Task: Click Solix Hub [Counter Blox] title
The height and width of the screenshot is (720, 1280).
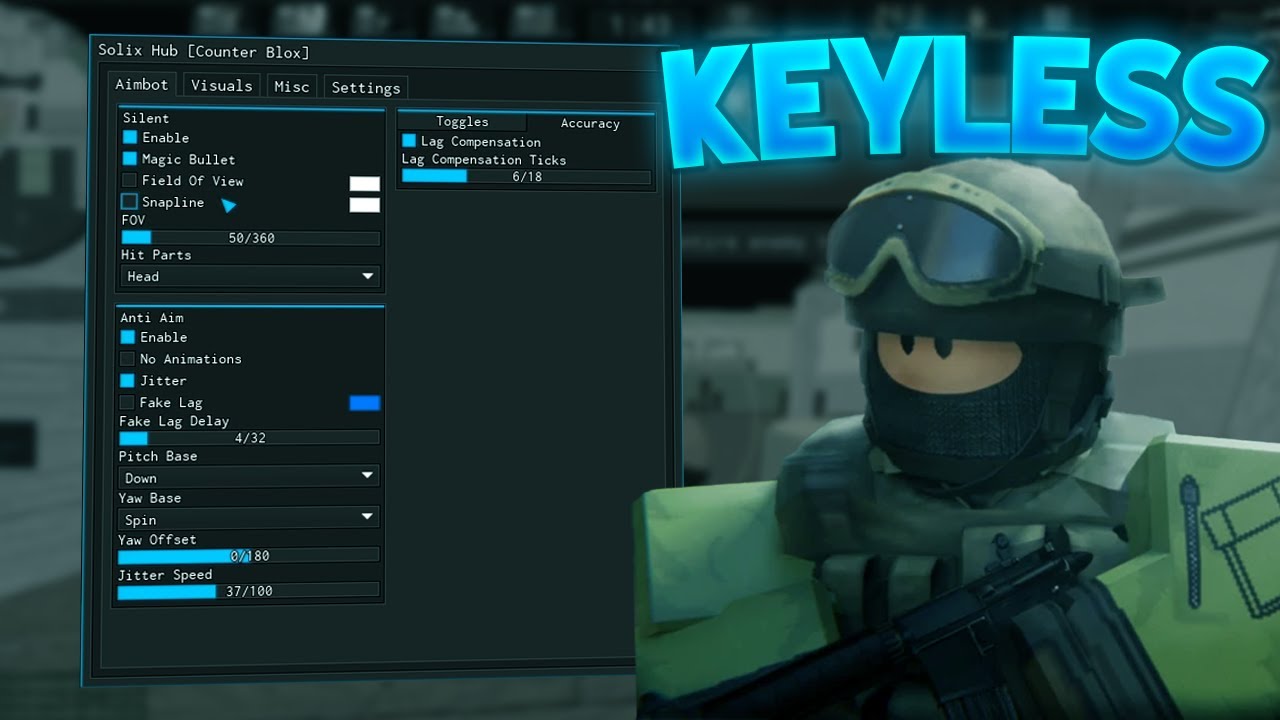Action: tap(204, 51)
